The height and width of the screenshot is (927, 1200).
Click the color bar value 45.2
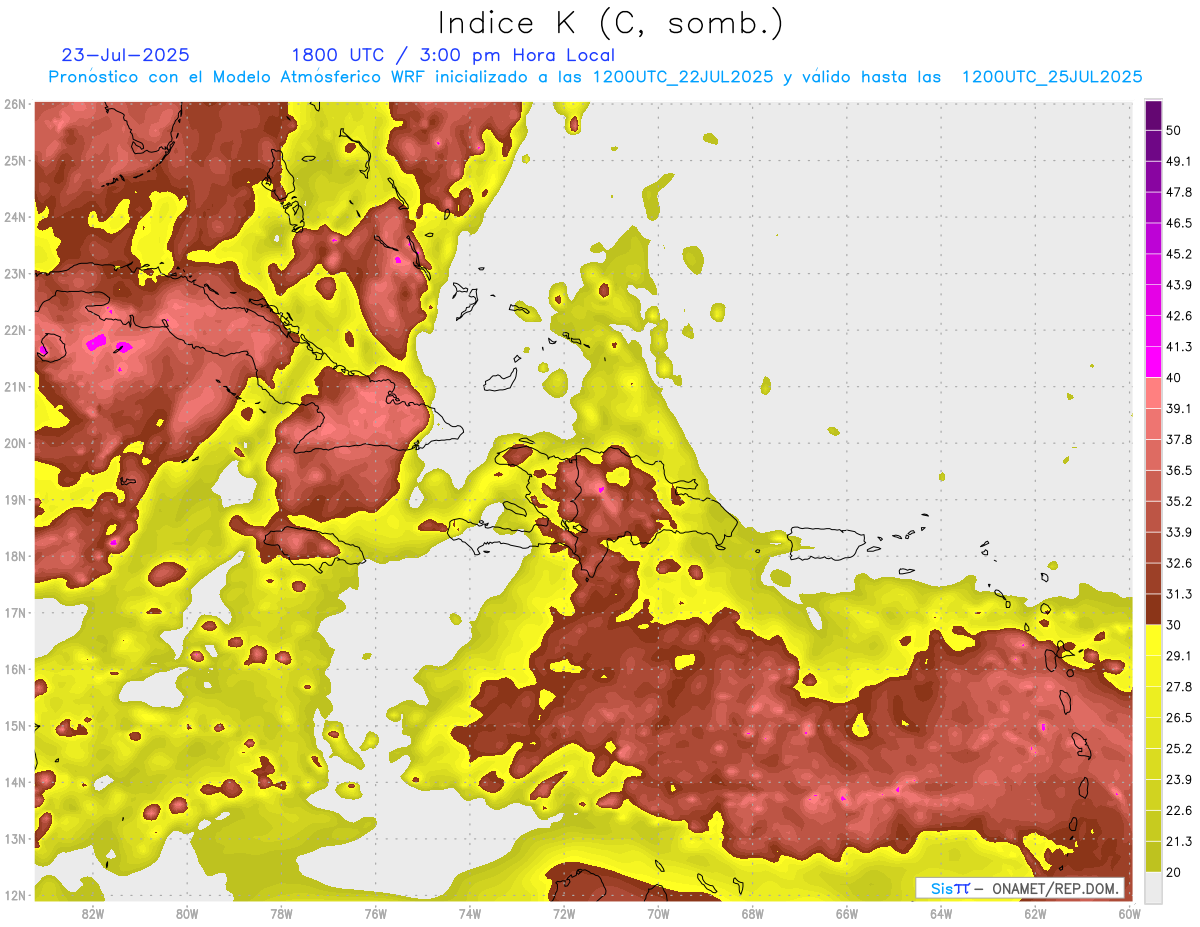[x=1180, y=254]
